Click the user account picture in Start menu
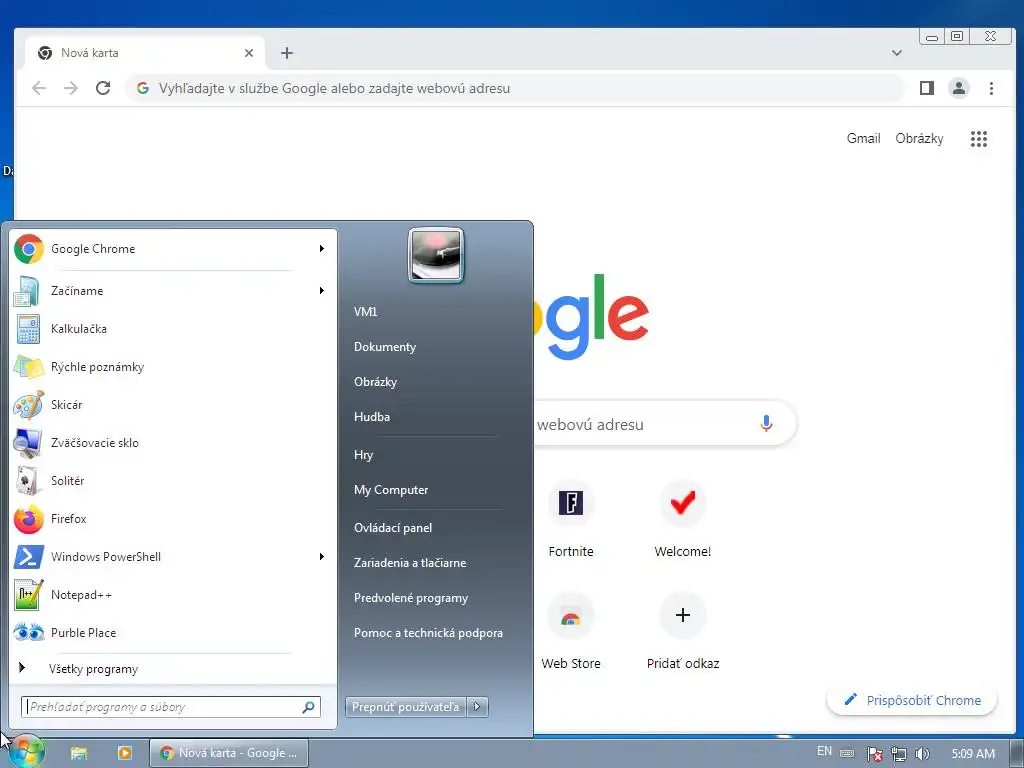 436,255
